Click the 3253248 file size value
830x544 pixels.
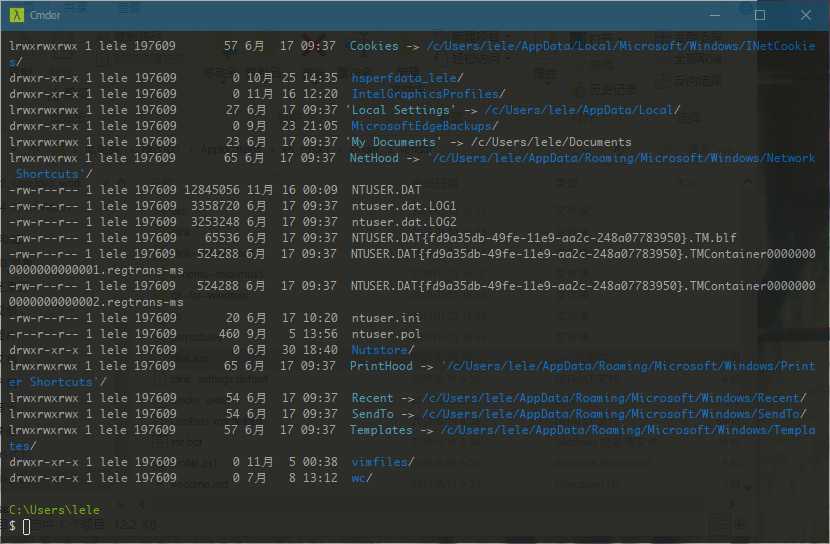click(215, 222)
